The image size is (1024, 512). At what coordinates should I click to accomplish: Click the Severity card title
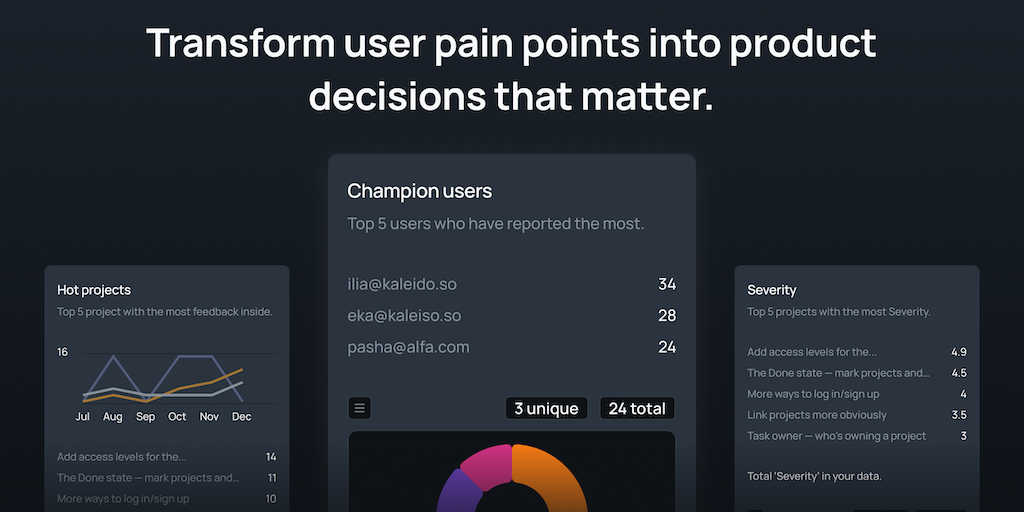[x=772, y=290]
